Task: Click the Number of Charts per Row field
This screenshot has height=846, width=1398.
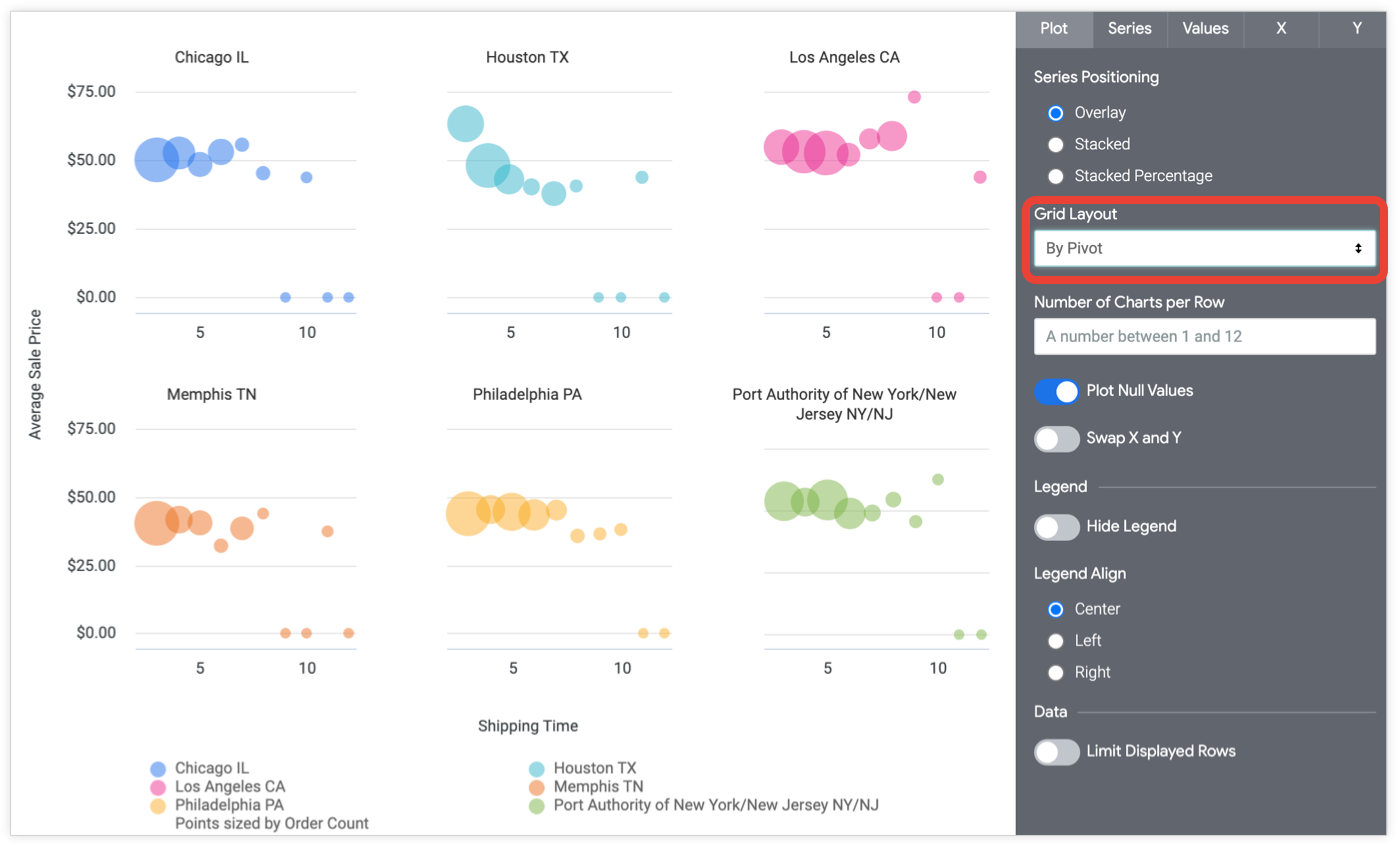Action: 1204,336
